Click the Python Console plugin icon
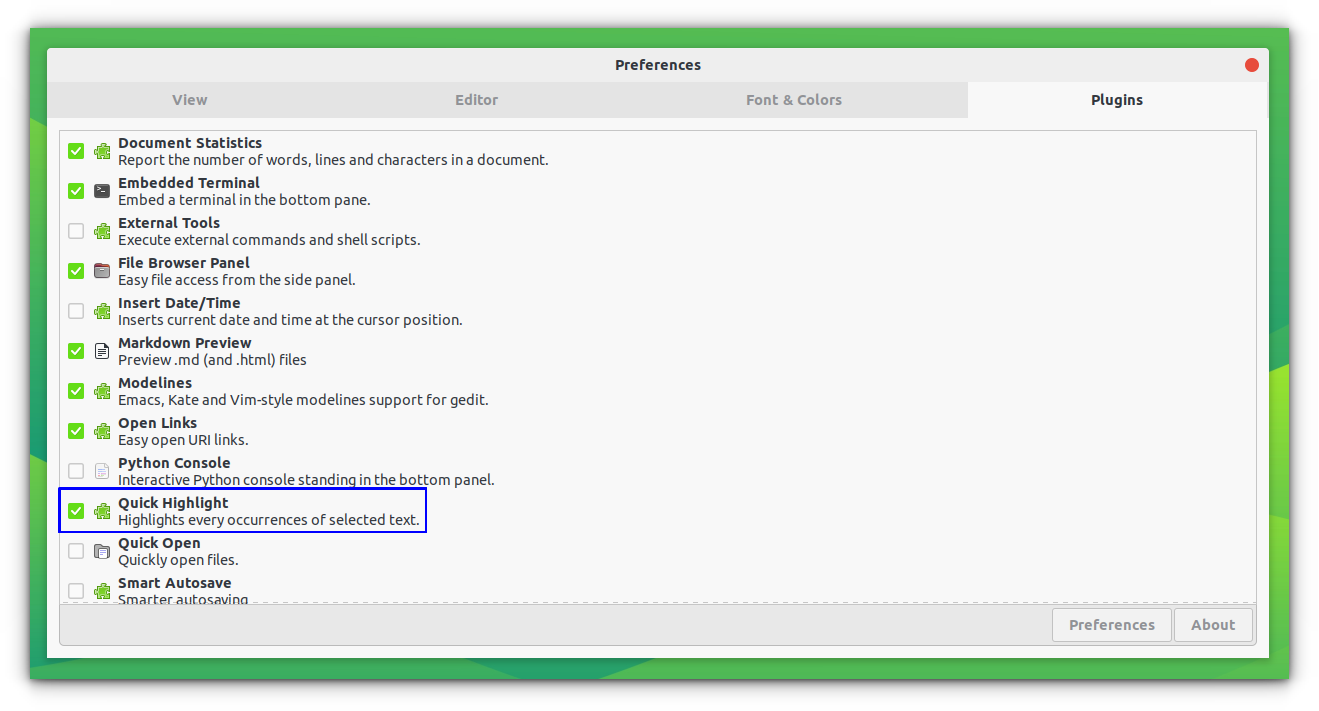 tap(102, 471)
